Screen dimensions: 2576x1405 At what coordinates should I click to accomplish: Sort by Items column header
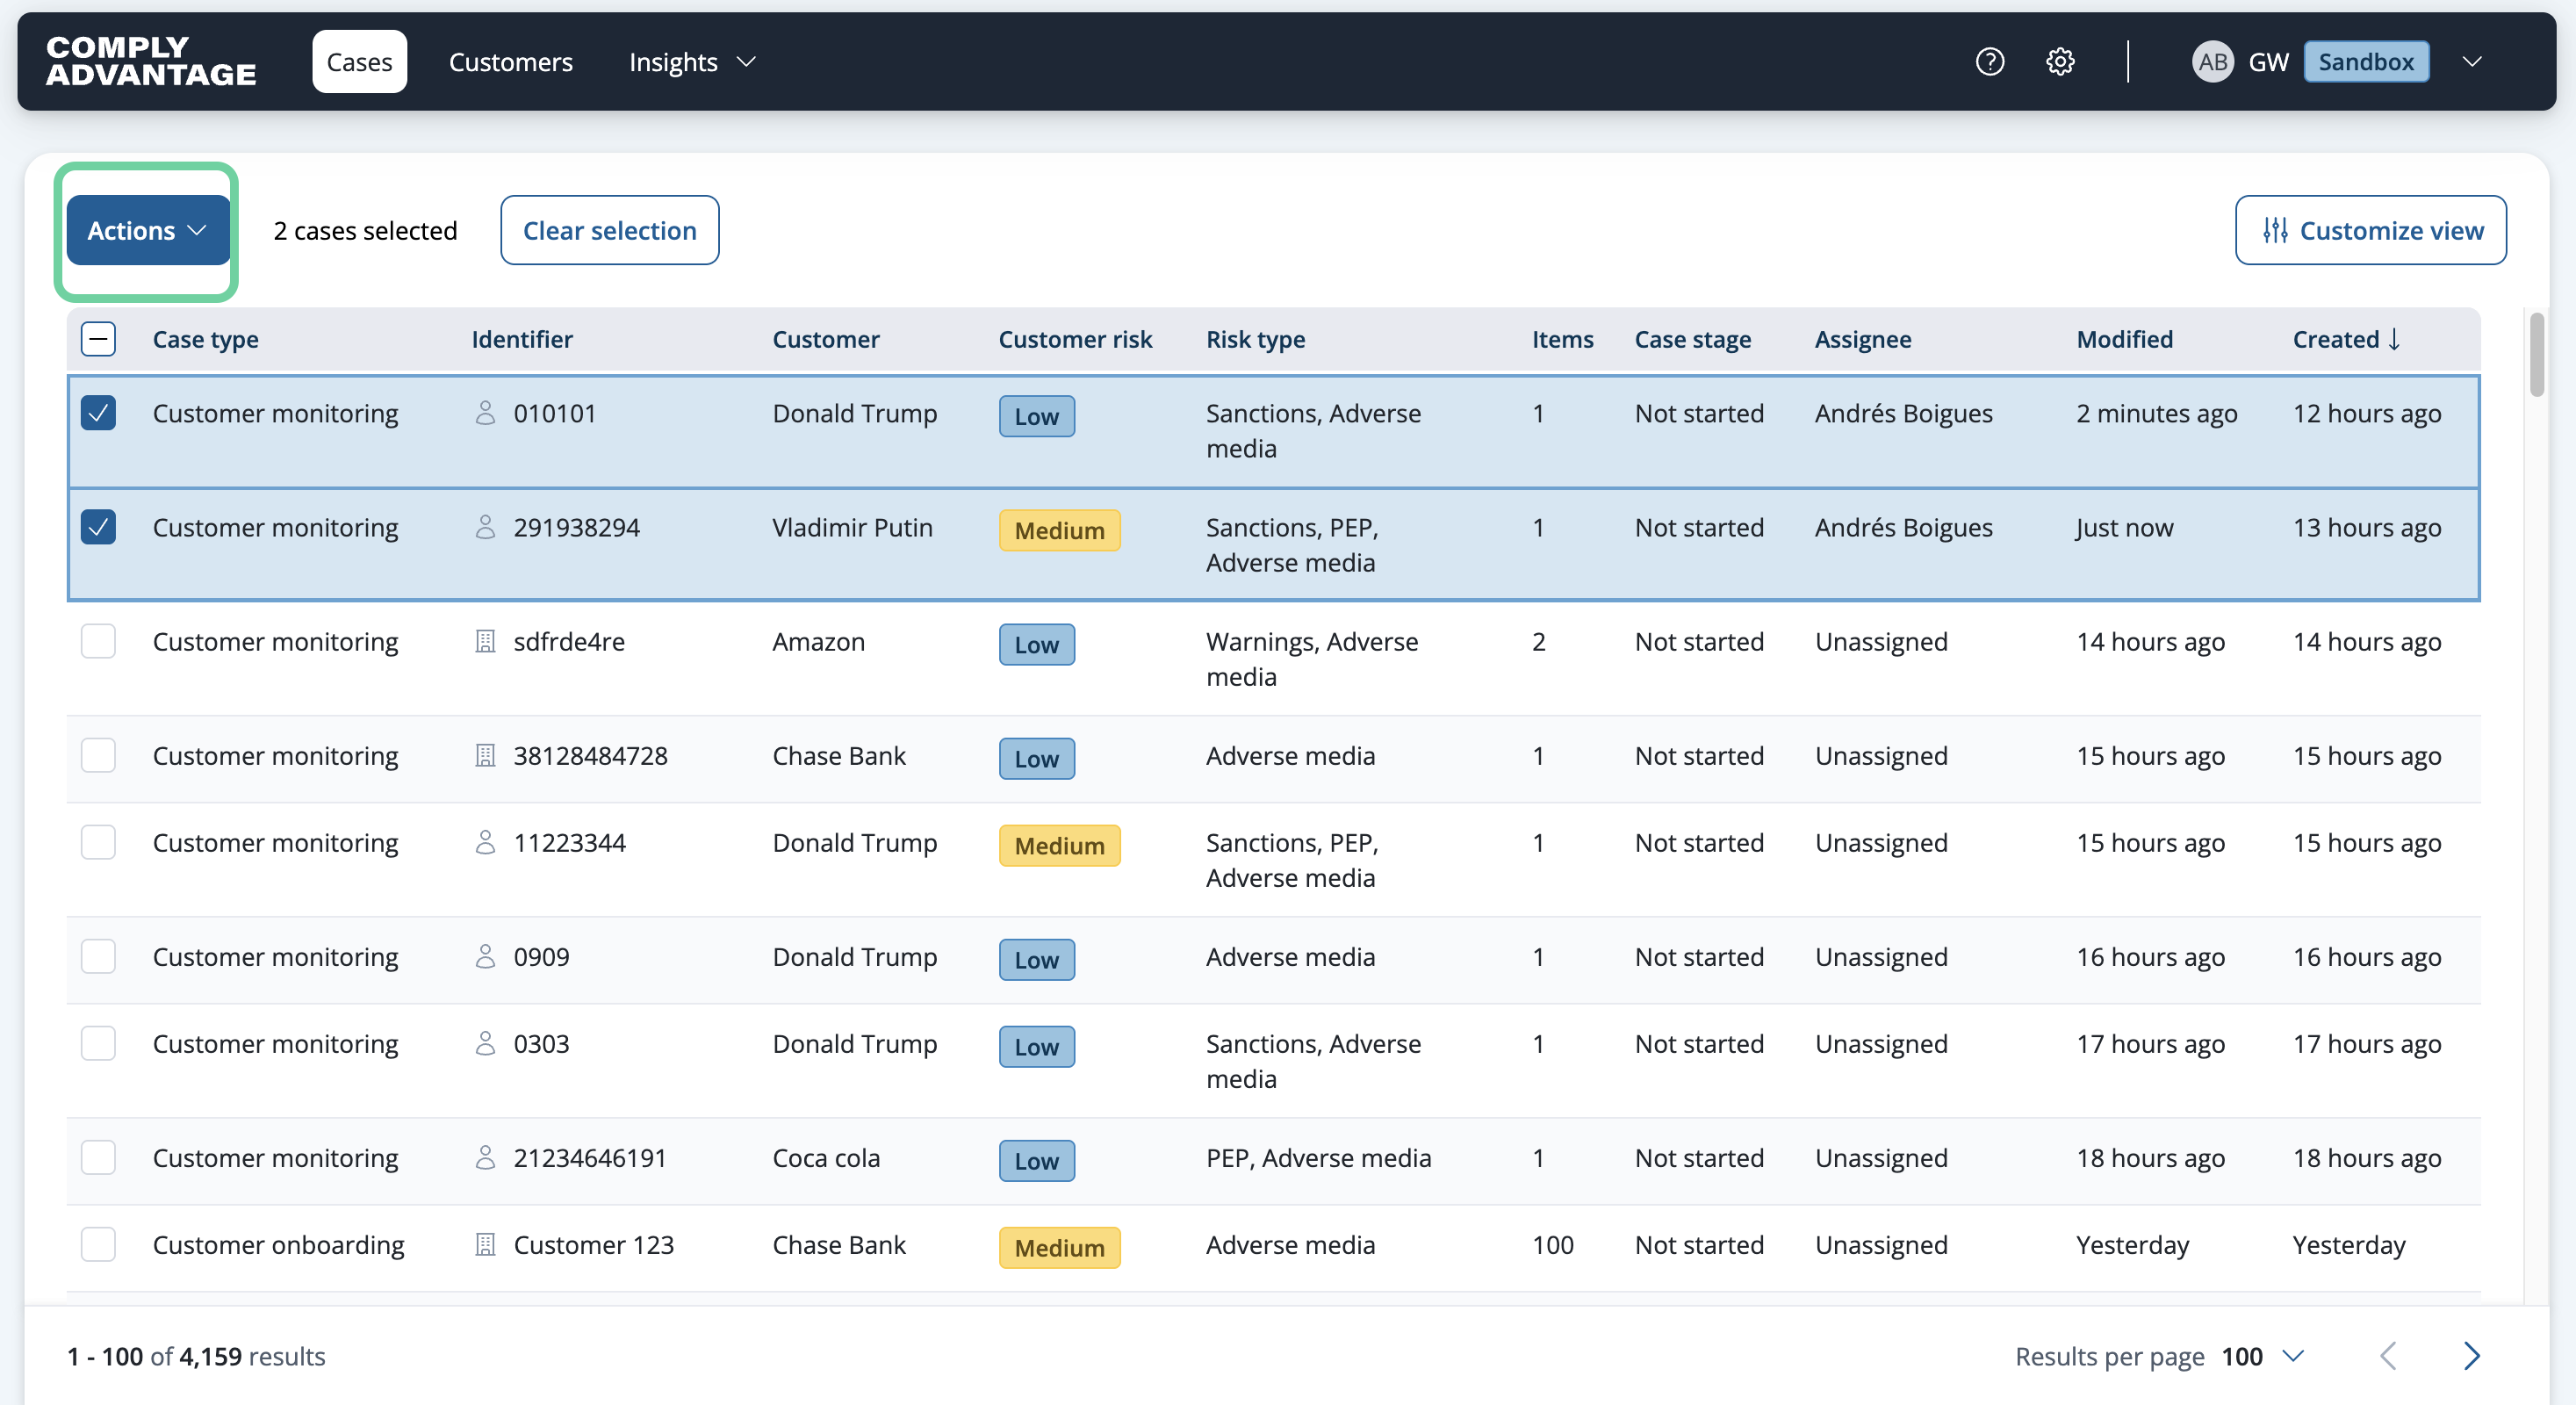1563,339
